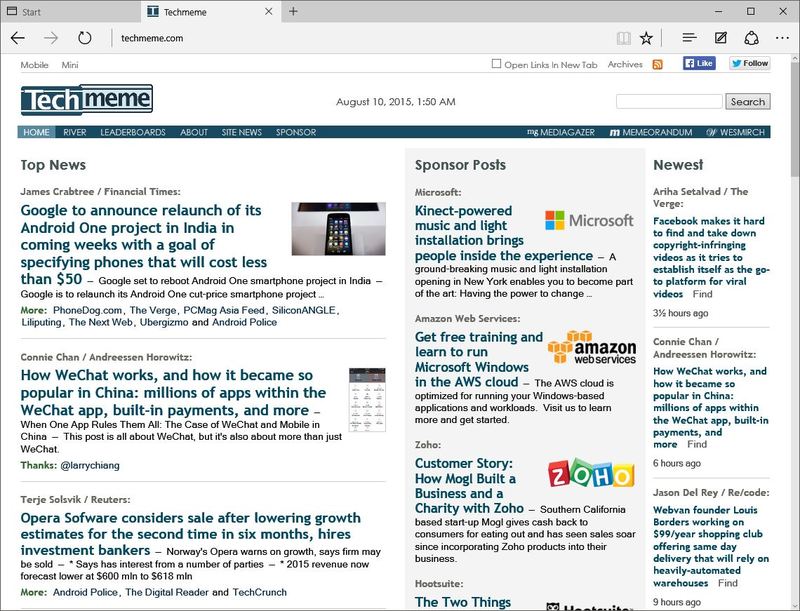Select RIVER in the navigation bar
The width and height of the screenshot is (800, 611).
coord(75,132)
